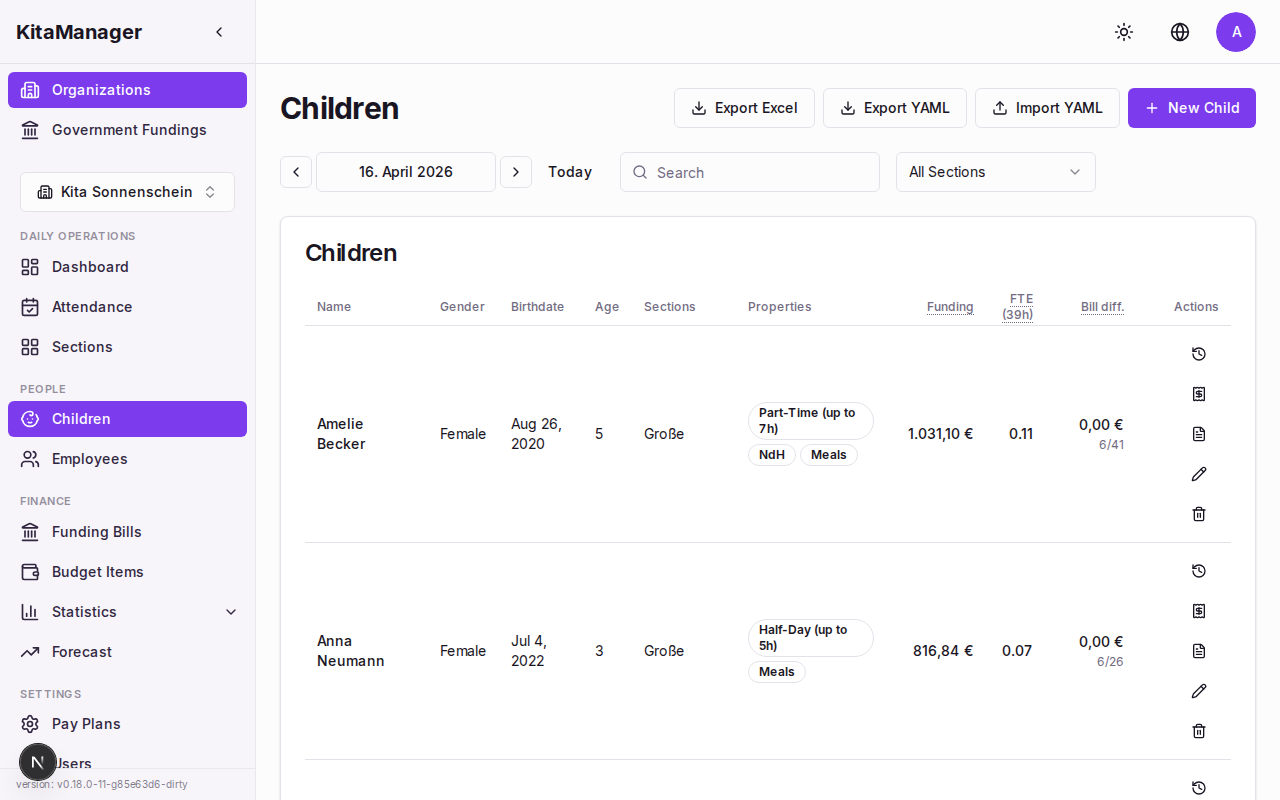The height and width of the screenshot is (800, 1280).
Task: Click the New Child button
Action: [x=1191, y=107]
